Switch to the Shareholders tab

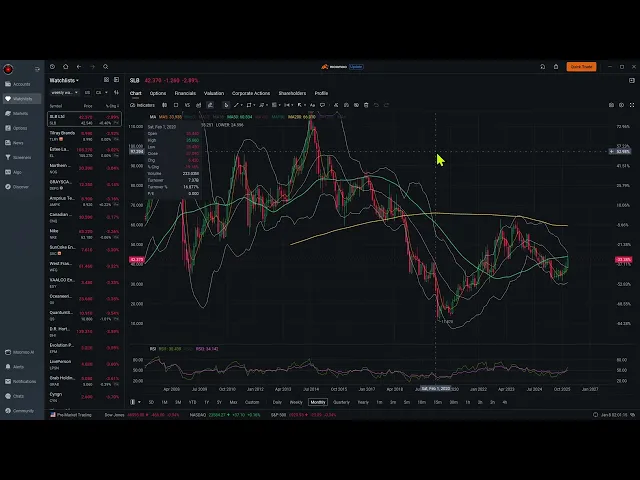click(x=292, y=93)
